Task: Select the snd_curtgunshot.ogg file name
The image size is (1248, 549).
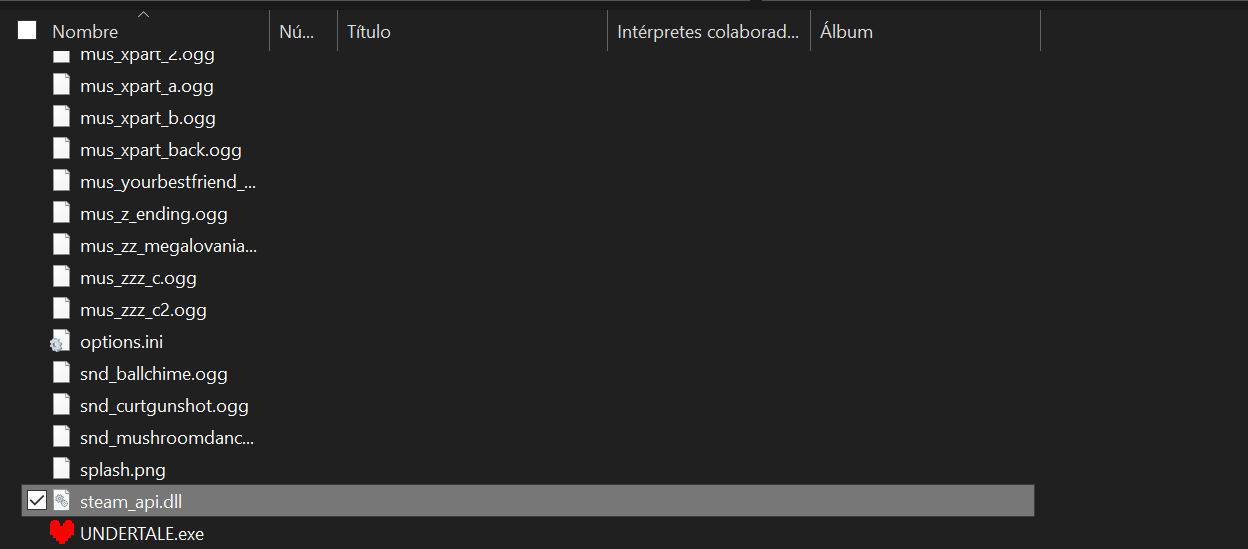Action: [164, 406]
